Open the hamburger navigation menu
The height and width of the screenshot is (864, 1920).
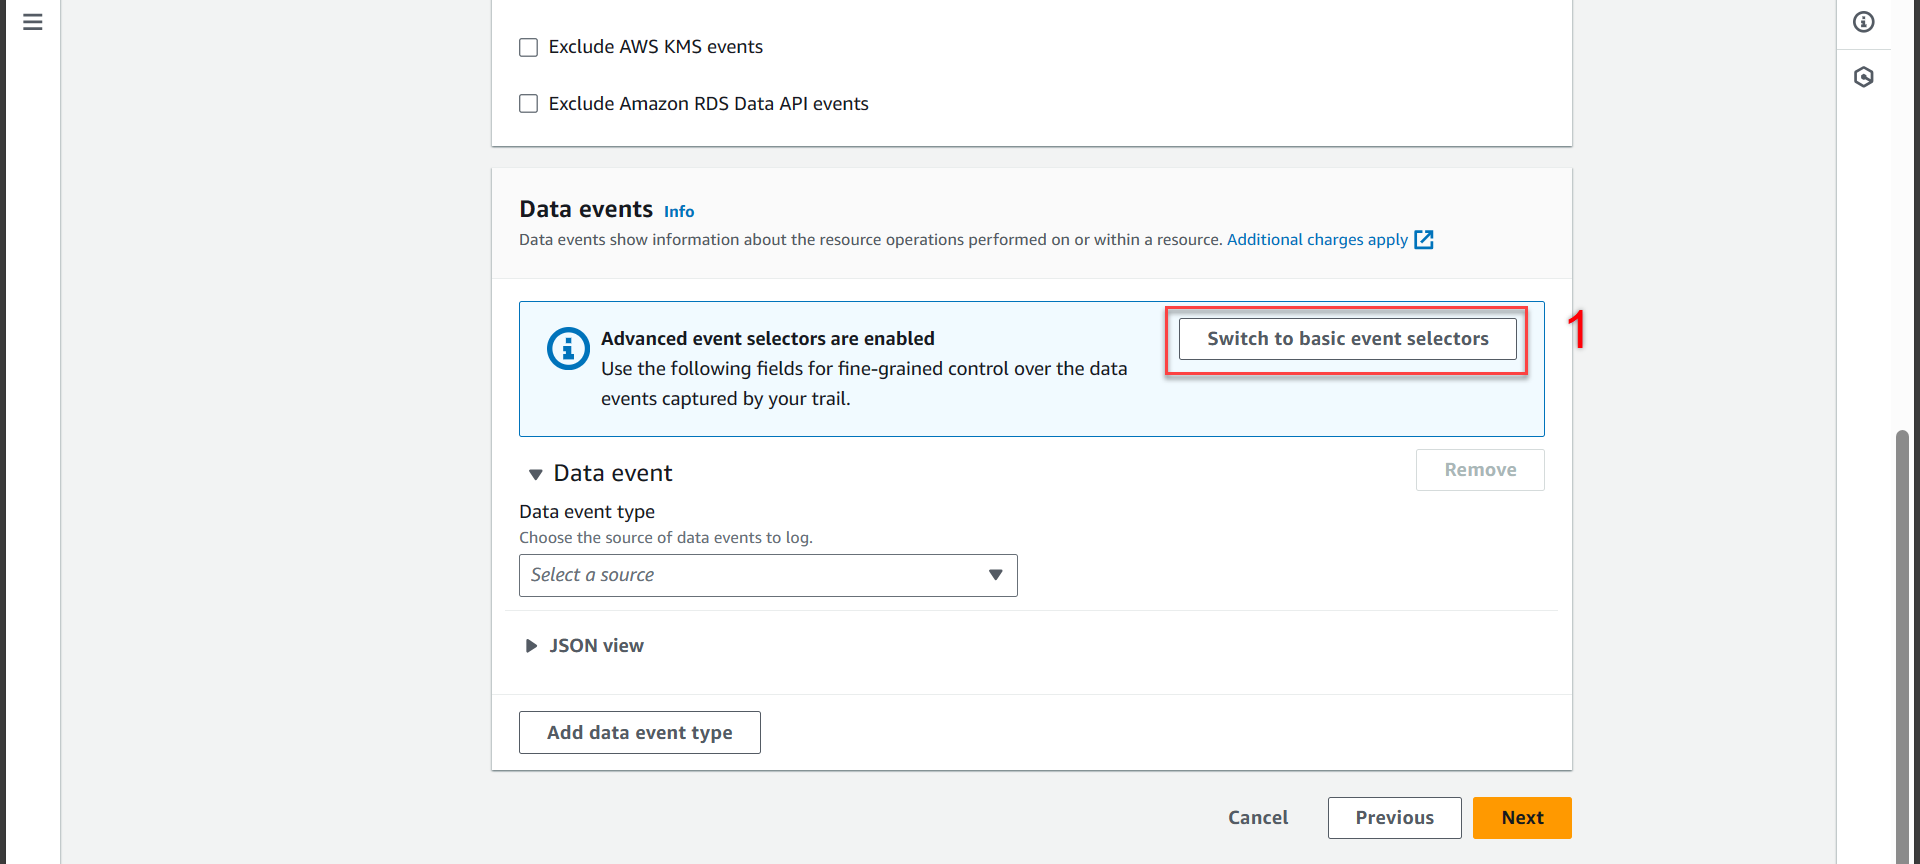[x=32, y=22]
